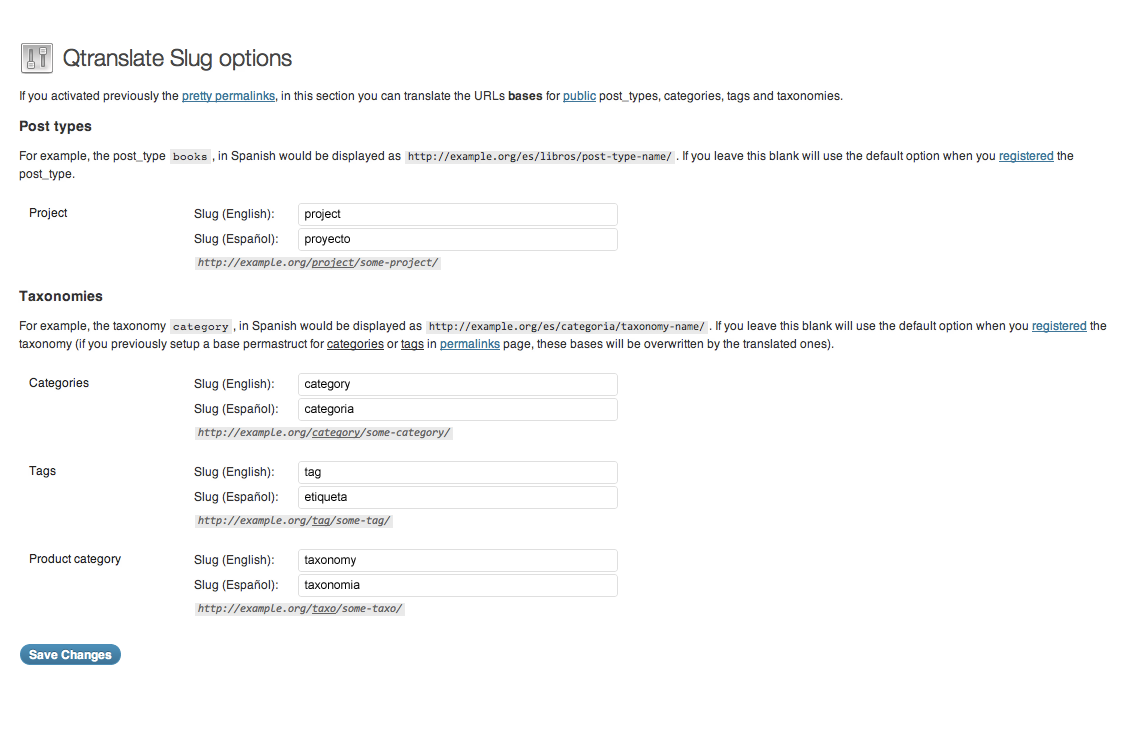
Task: Open the pretty permalinks link
Action: coord(229,96)
